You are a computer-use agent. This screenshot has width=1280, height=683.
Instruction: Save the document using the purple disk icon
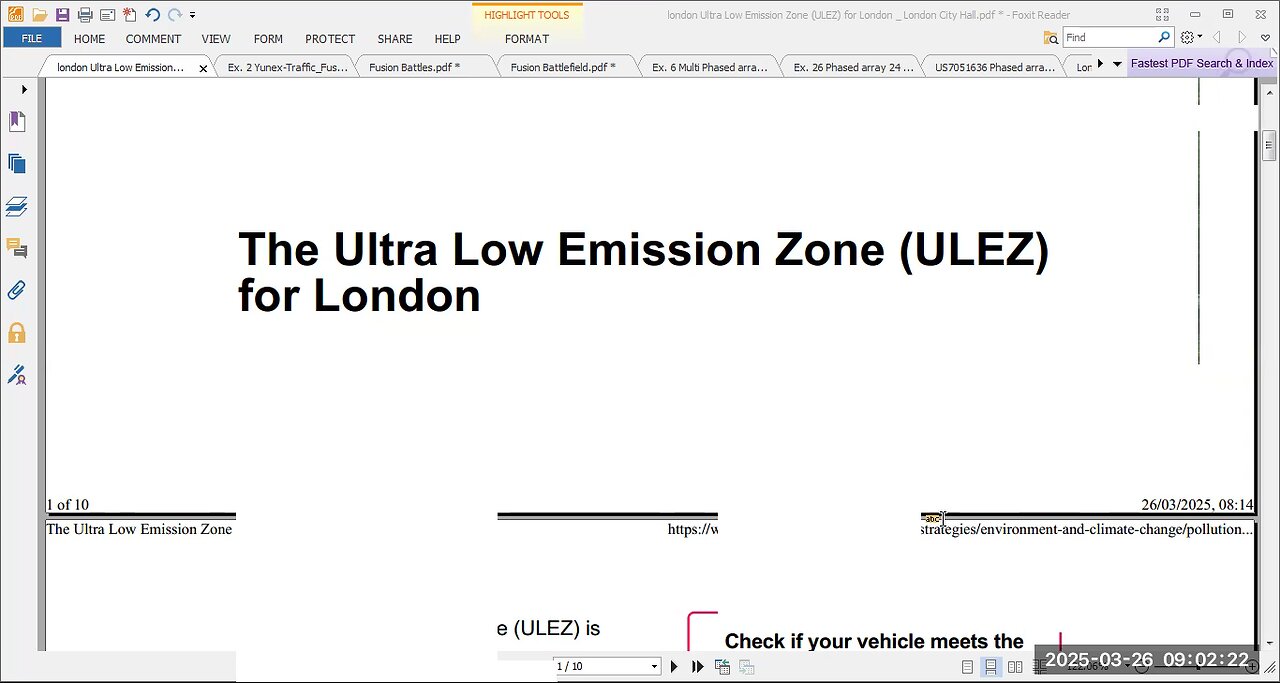[x=62, y=15]
